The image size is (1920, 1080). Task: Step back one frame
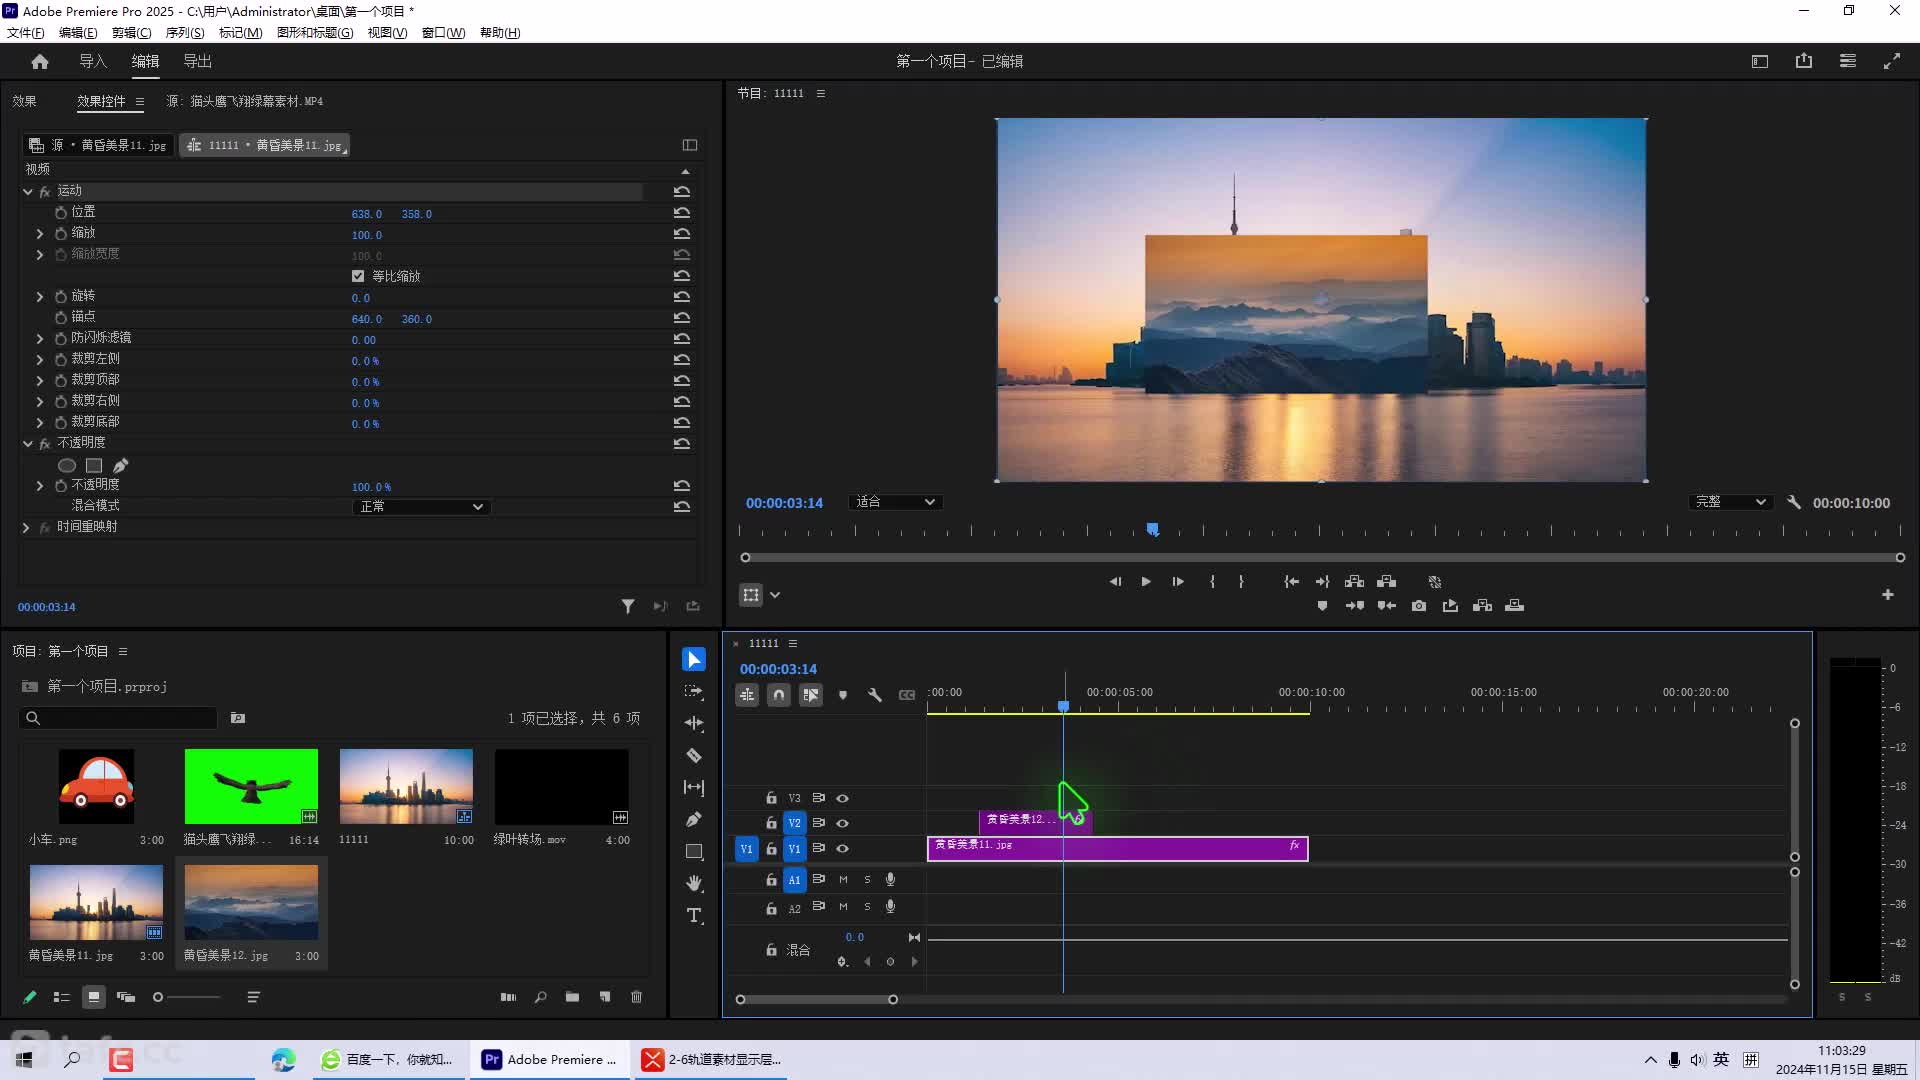point(1114,582)
